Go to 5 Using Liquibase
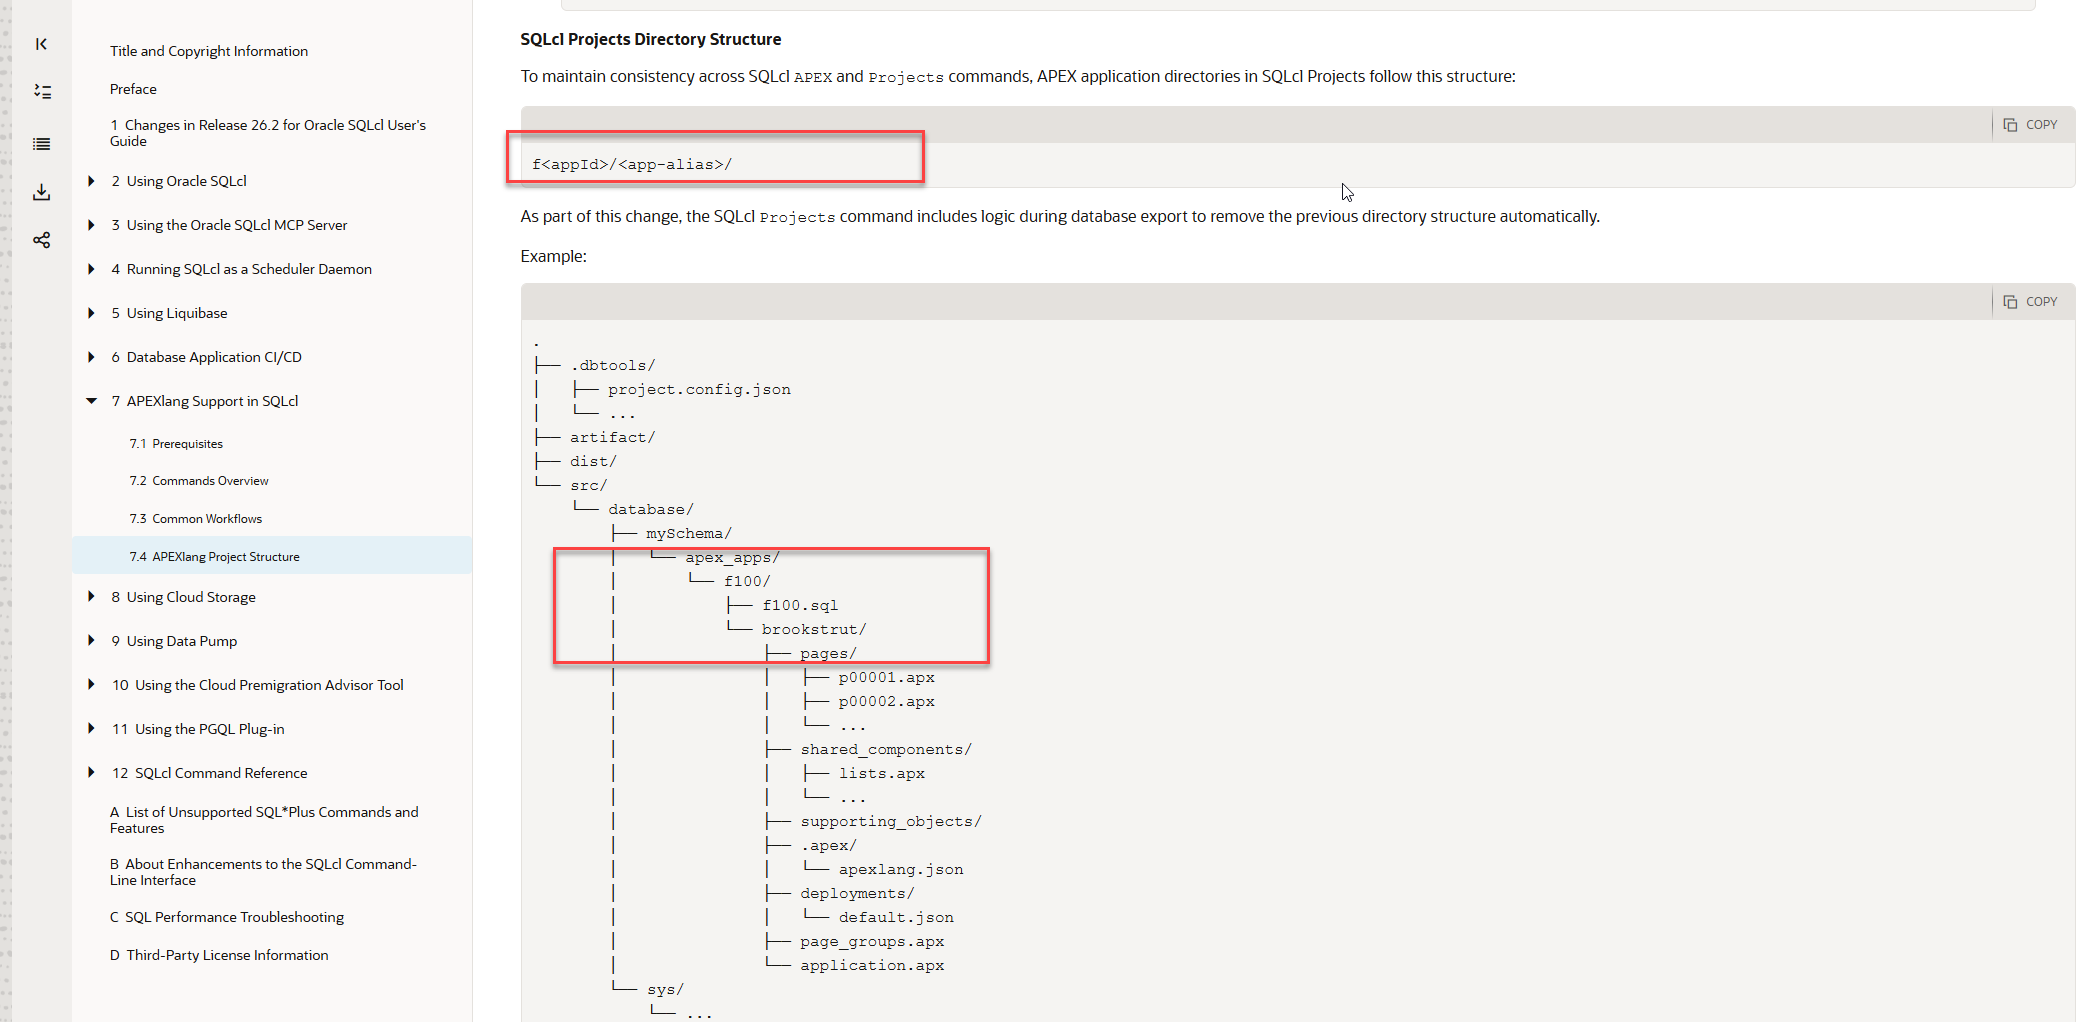2083x1022 pixels. click(x=169, y=313)
